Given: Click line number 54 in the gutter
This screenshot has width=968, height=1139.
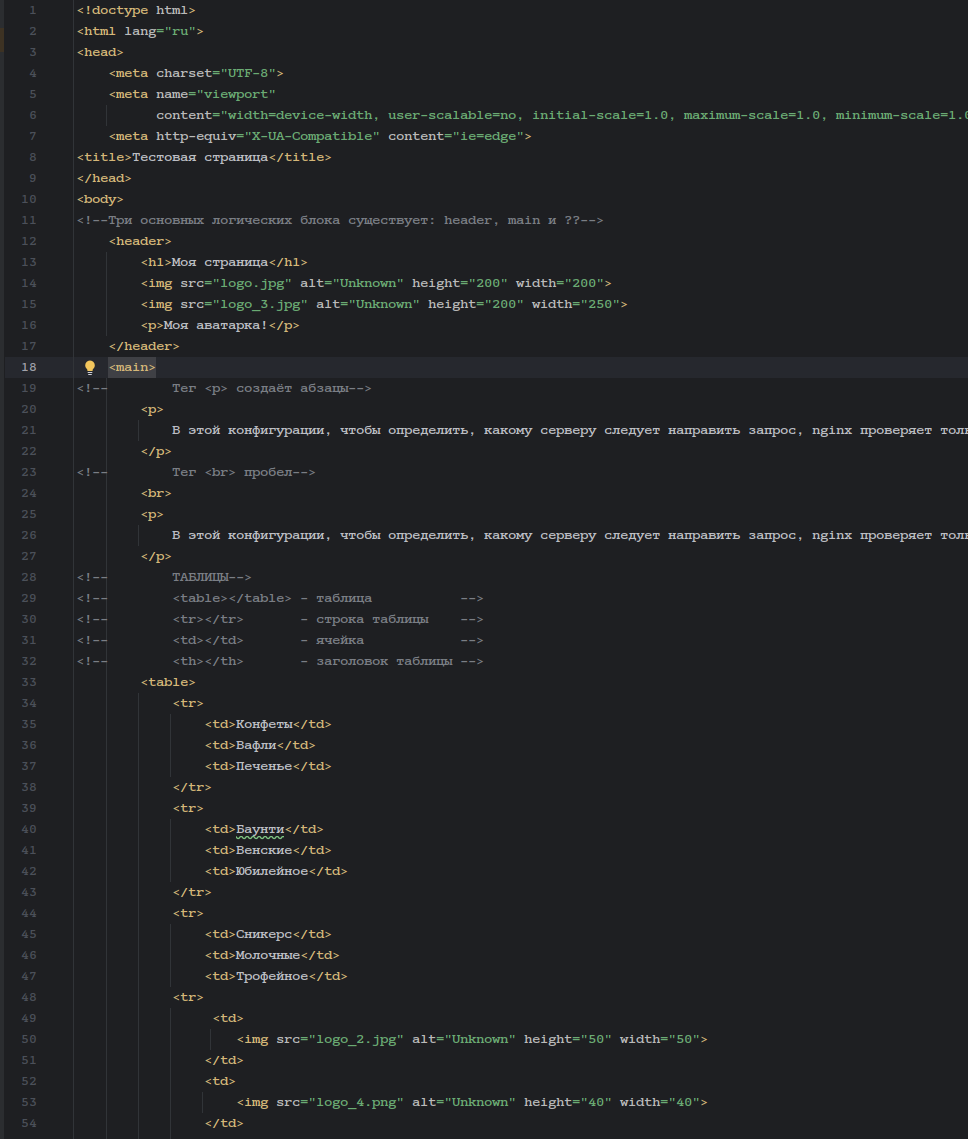Looking at the screenshot, I should point(28,1123).
